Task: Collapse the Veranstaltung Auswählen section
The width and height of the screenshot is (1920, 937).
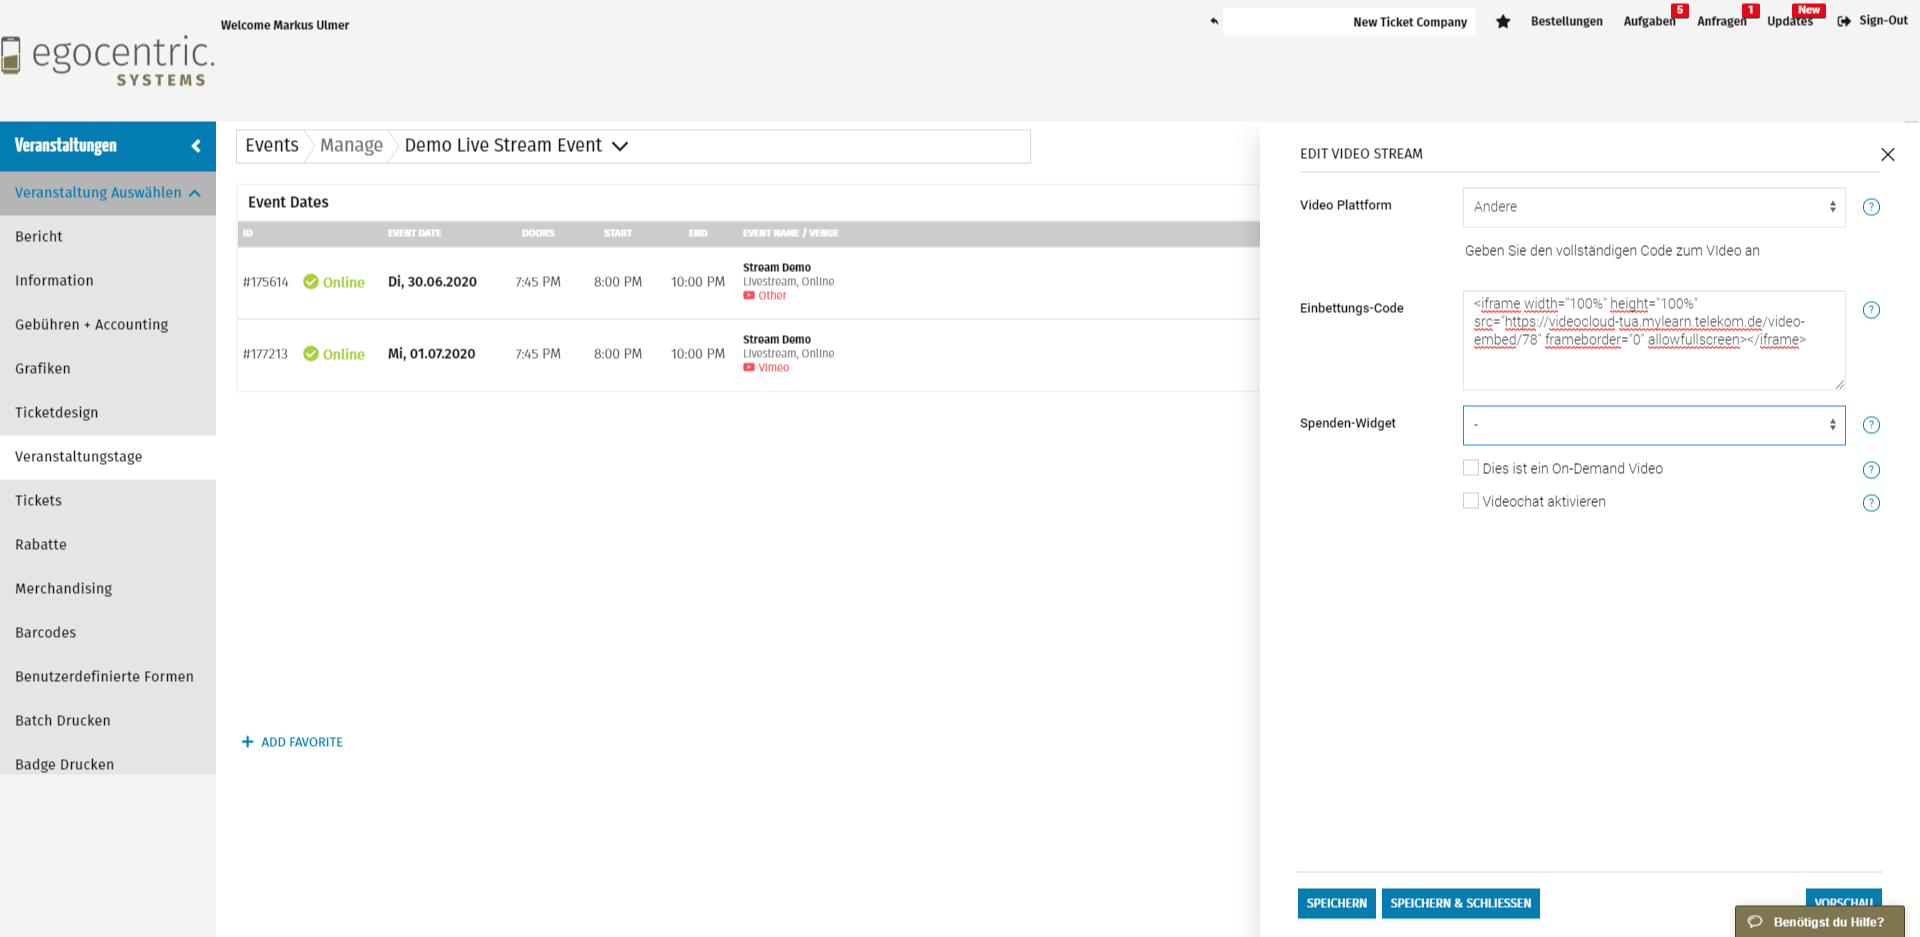Action: tap(195, 193)
